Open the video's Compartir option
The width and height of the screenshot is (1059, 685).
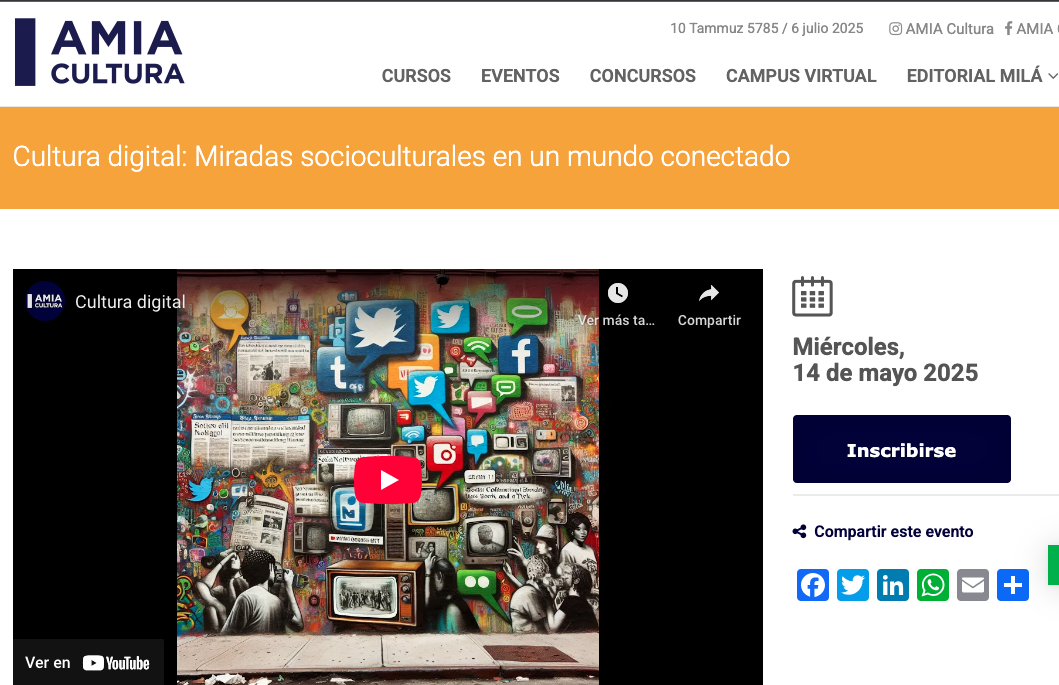[x=708, y=300]
